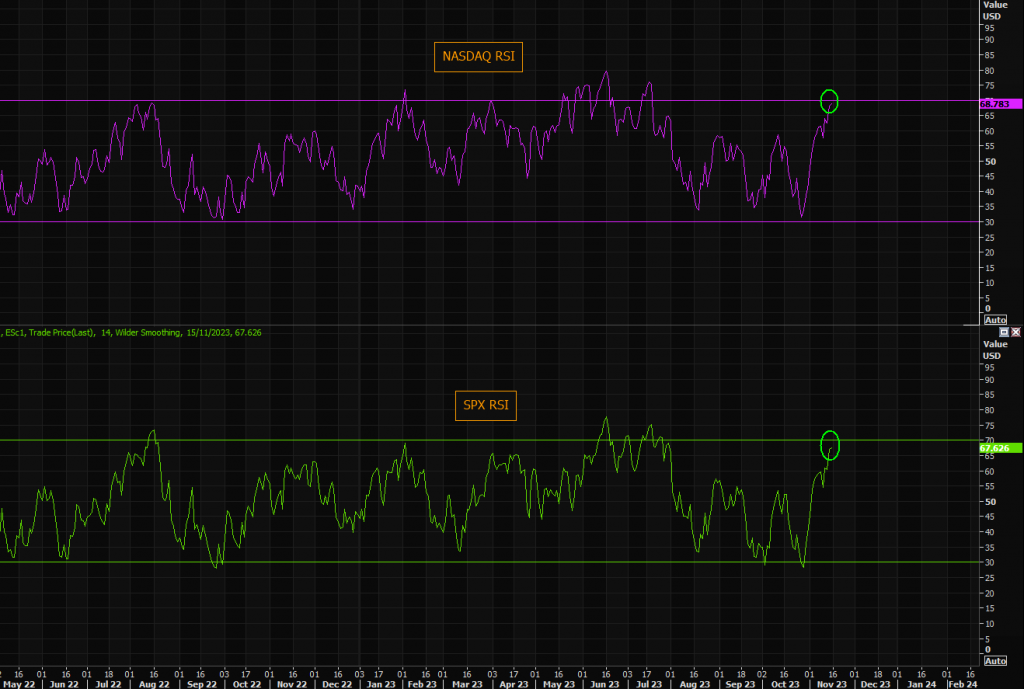1024x689 pixels.
Task: Minimize the lower SPX RSI panel
Action: (x=1005, y=331)
